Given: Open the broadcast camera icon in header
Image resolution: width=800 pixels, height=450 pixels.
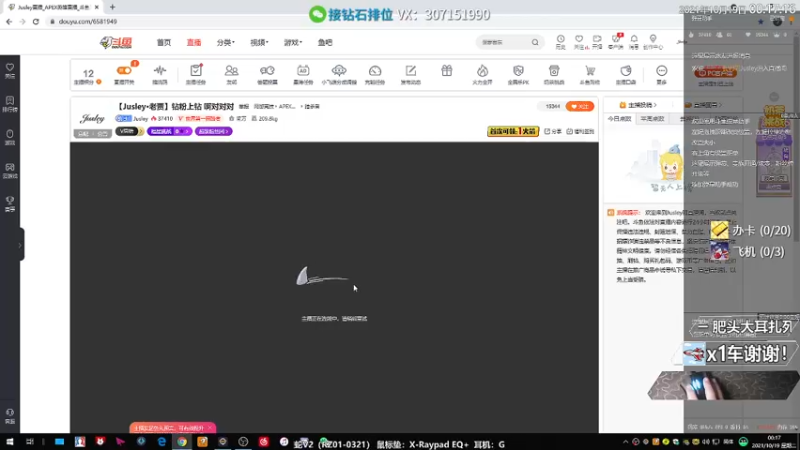Looking at the screenshot, I should point(597,42).
